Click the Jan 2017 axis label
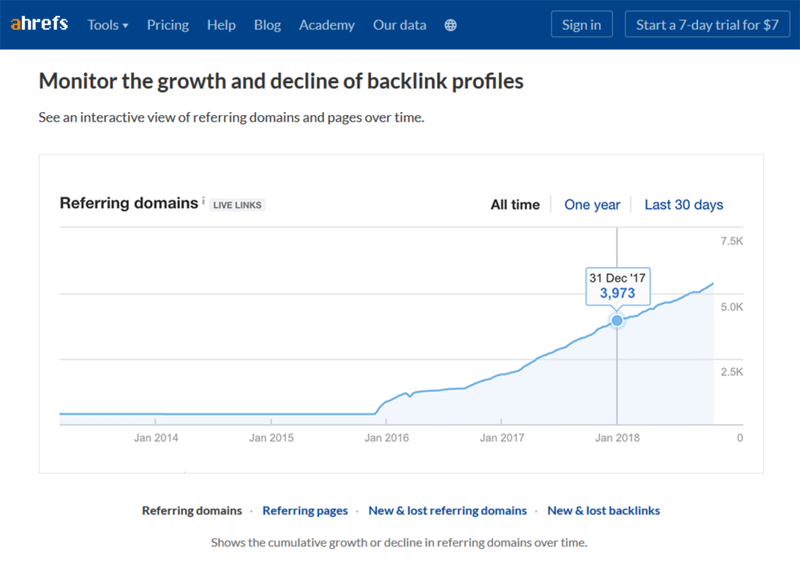This screenshot has width=800, height=572. point(502,438)
